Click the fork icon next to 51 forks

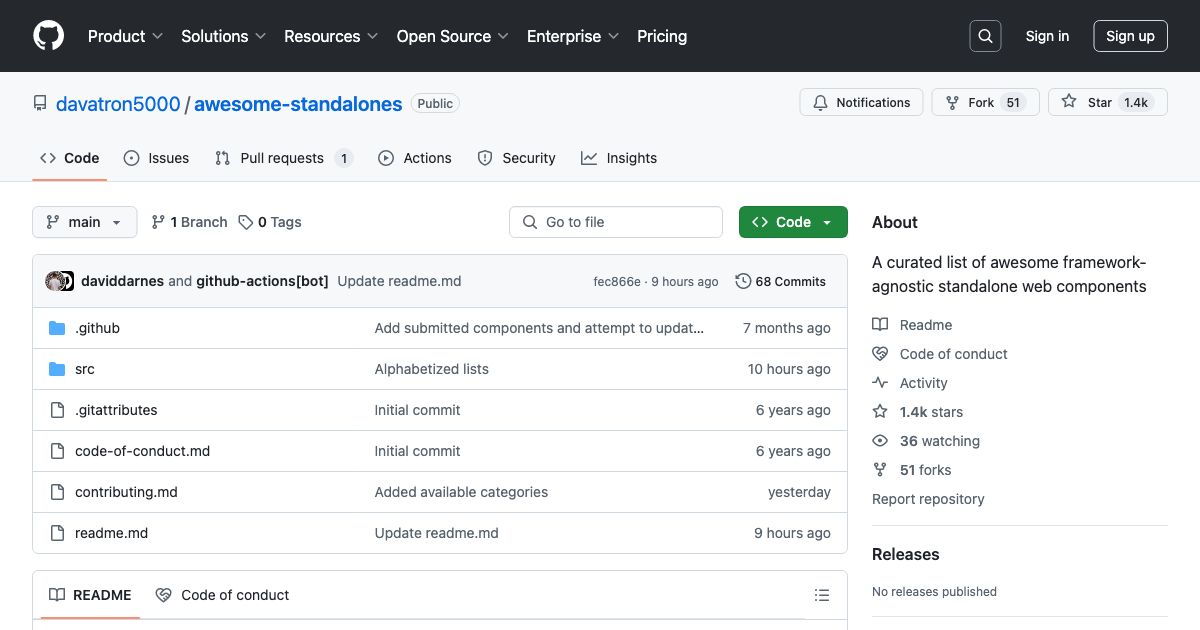tap(880, 469)
